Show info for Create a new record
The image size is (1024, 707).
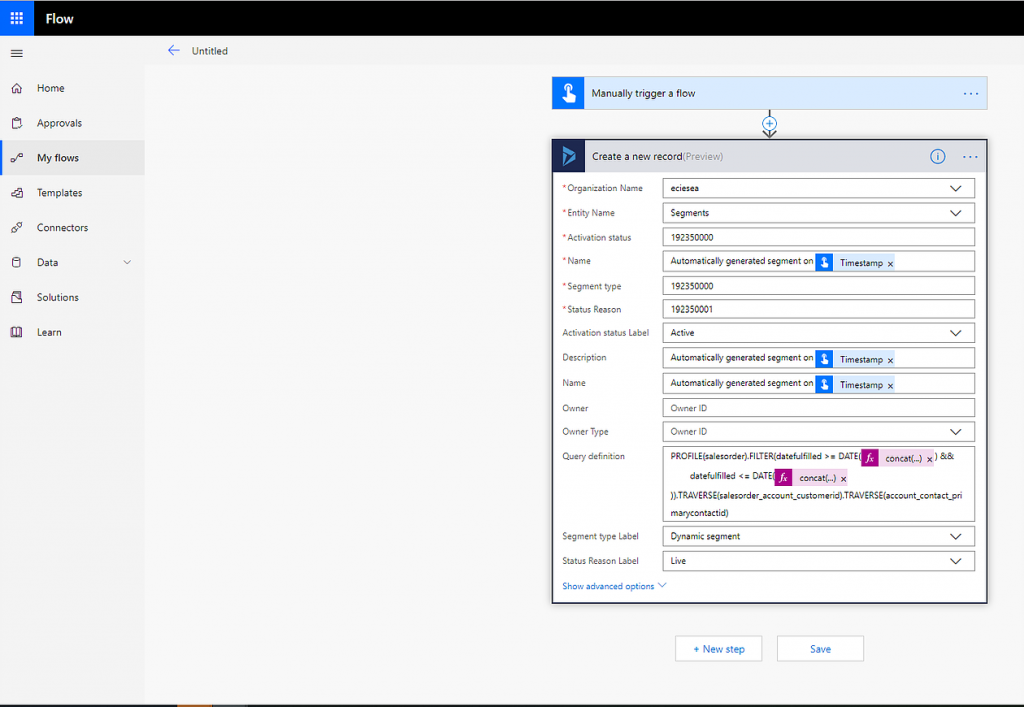pyautogui.click(x=937, y=157)
